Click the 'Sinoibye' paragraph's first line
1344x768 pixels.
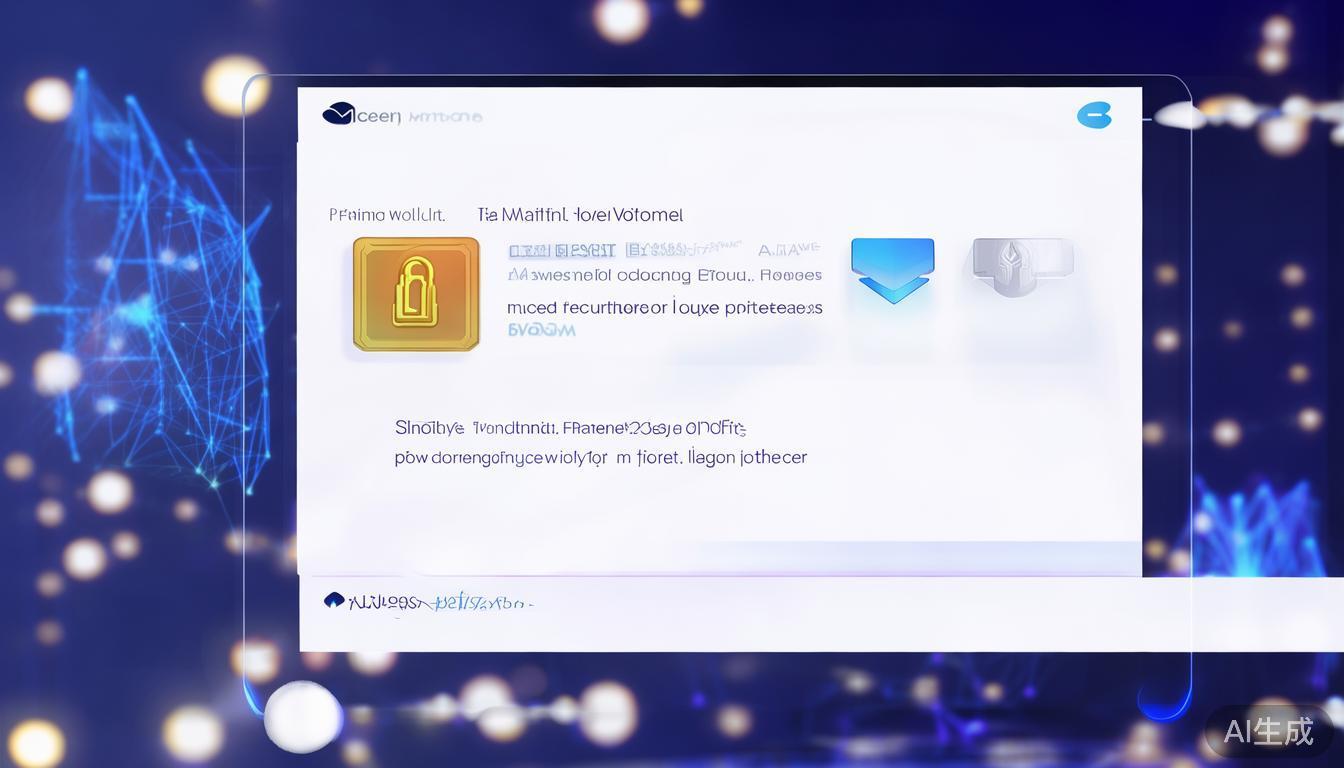[x=570, y=428]
